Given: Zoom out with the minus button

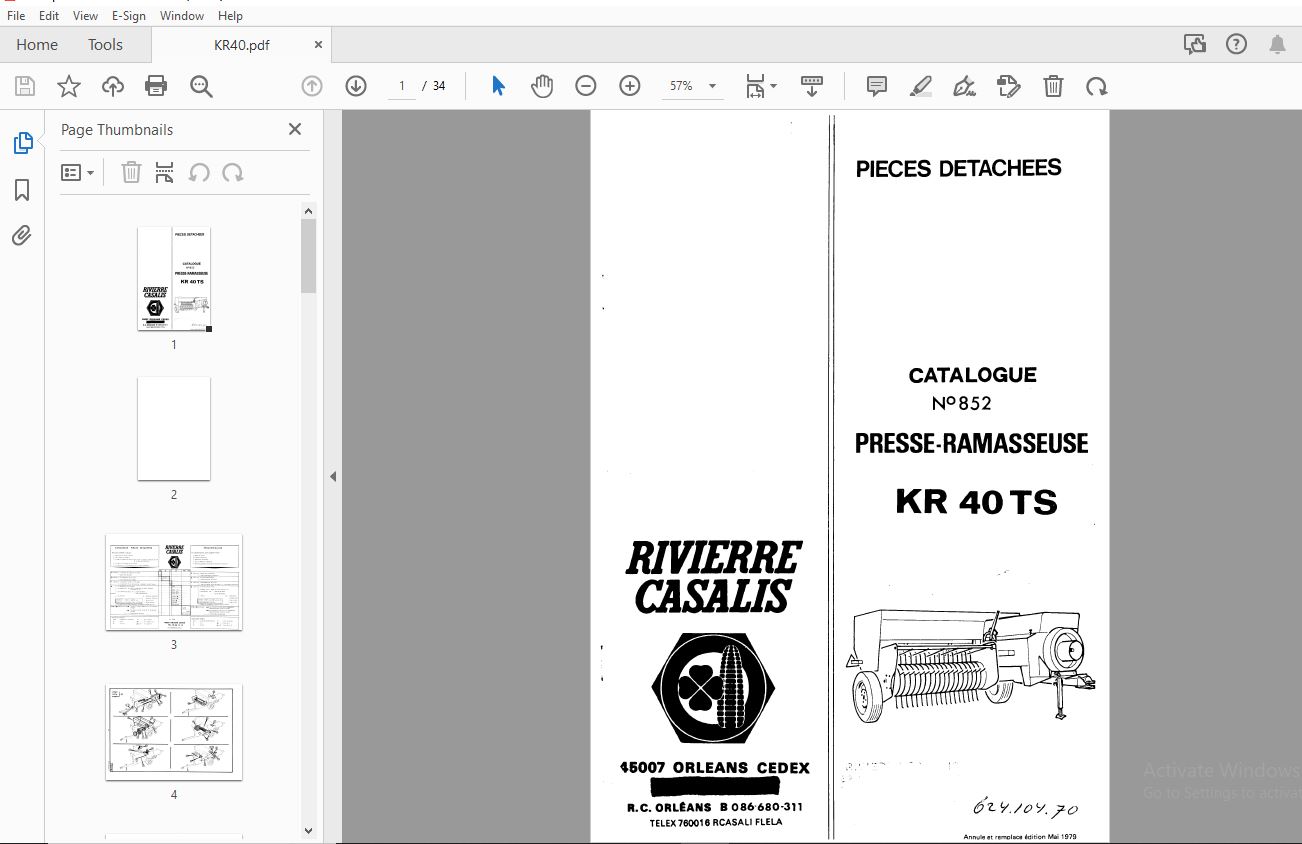Looking at the screenshot, I should point(586,86).
